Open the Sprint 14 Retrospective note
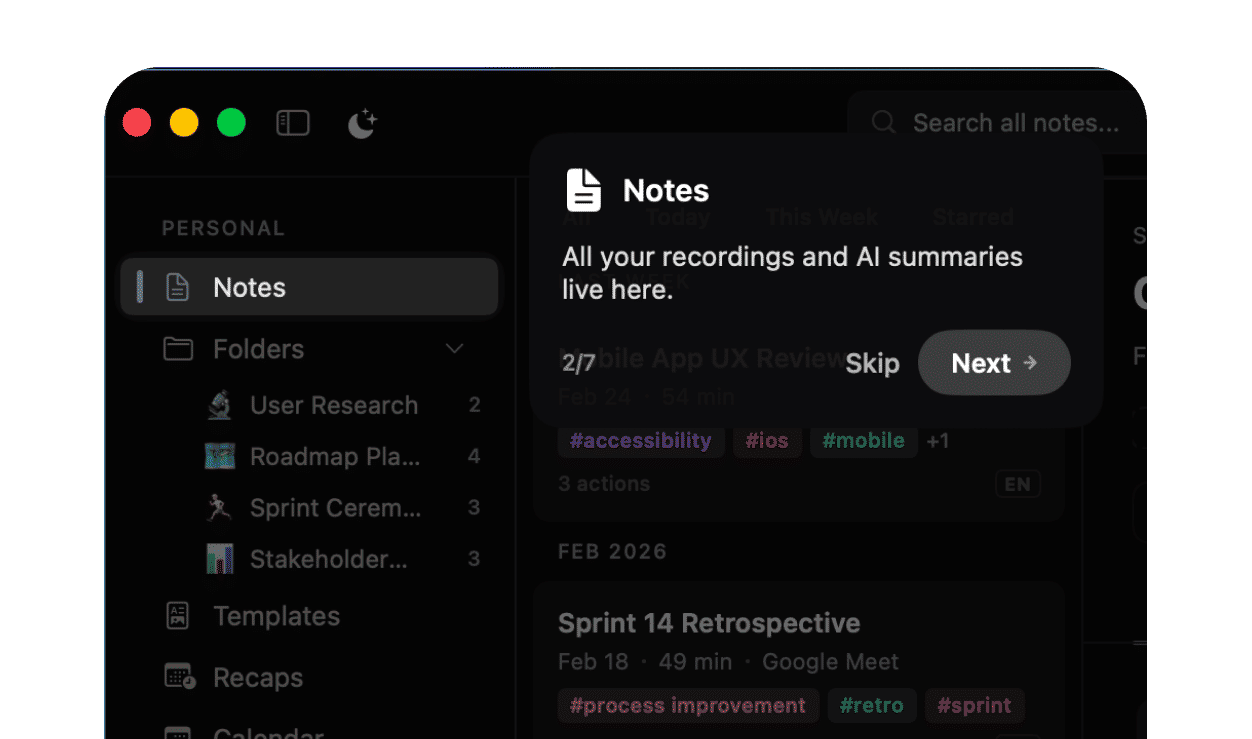The image size is (1252, 739). 709,623
